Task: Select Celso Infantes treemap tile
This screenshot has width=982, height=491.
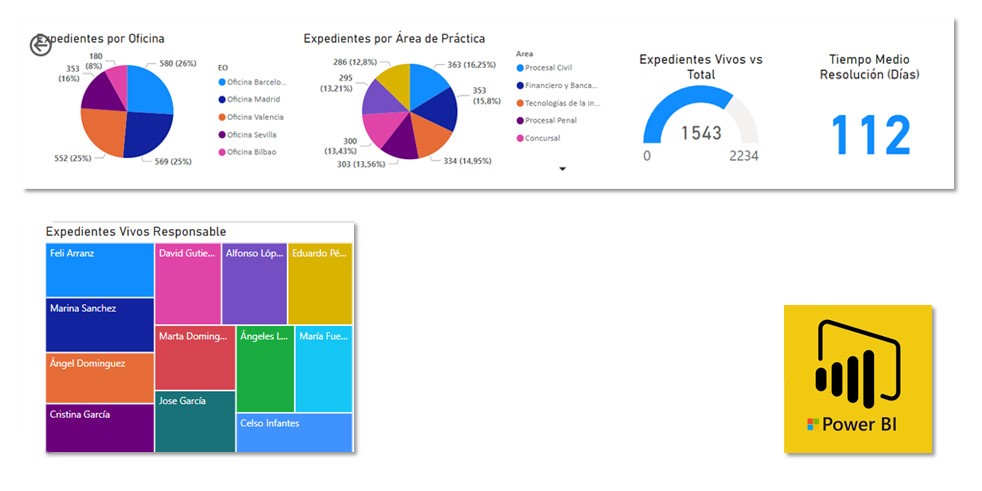Action: pyautogui.click(x=295, y=432)
